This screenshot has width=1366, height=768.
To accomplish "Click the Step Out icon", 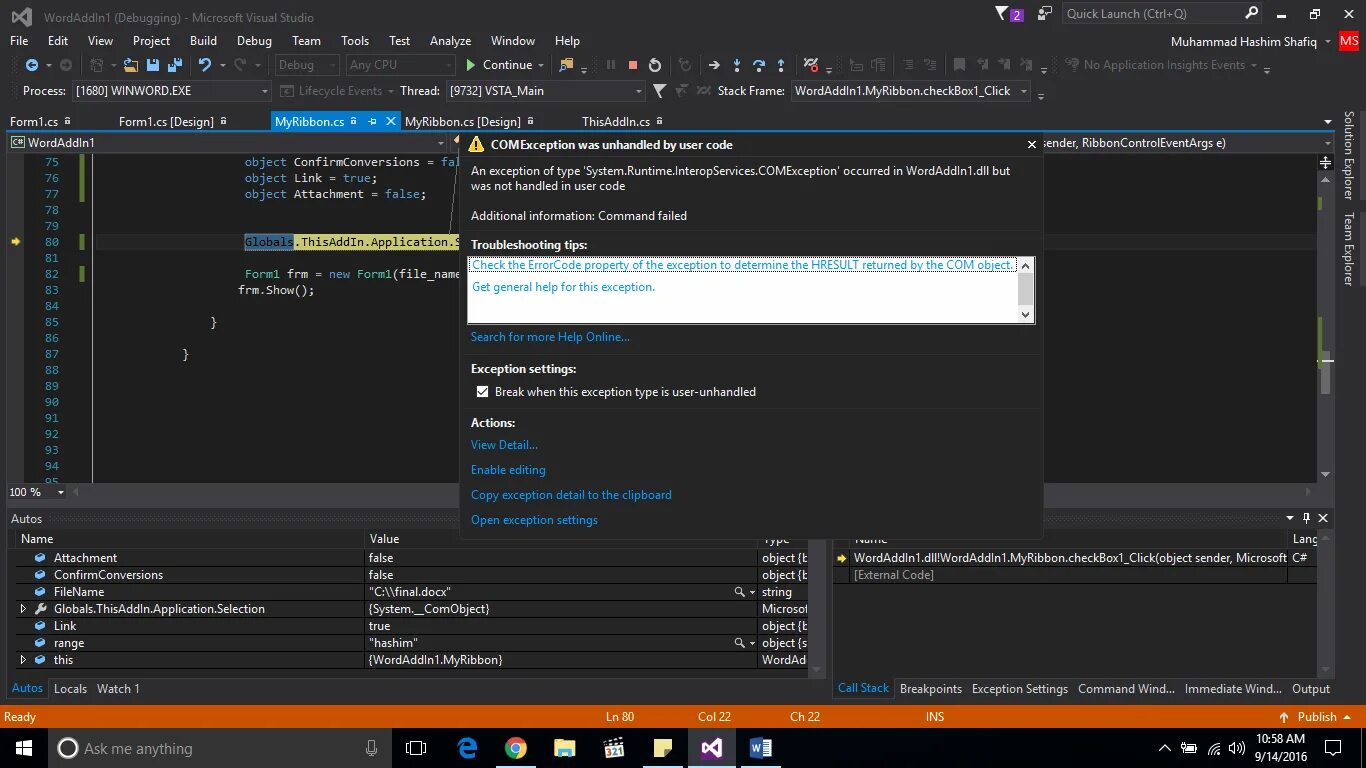I will point(781,65).
